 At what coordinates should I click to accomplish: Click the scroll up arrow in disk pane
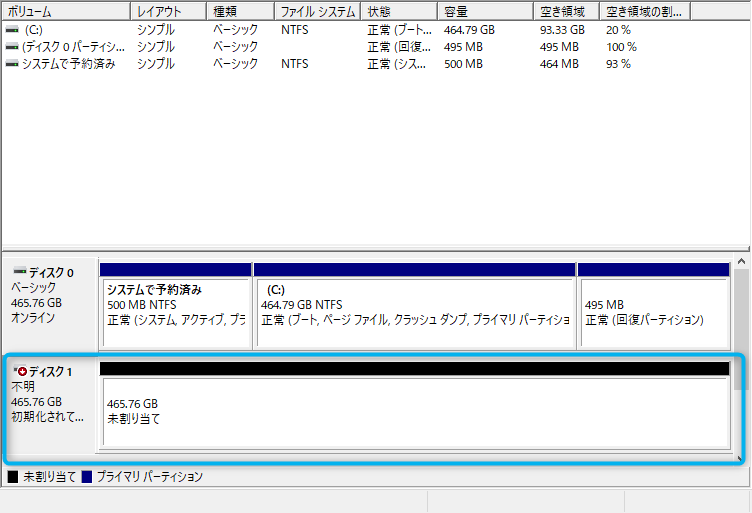coord(741,261)
